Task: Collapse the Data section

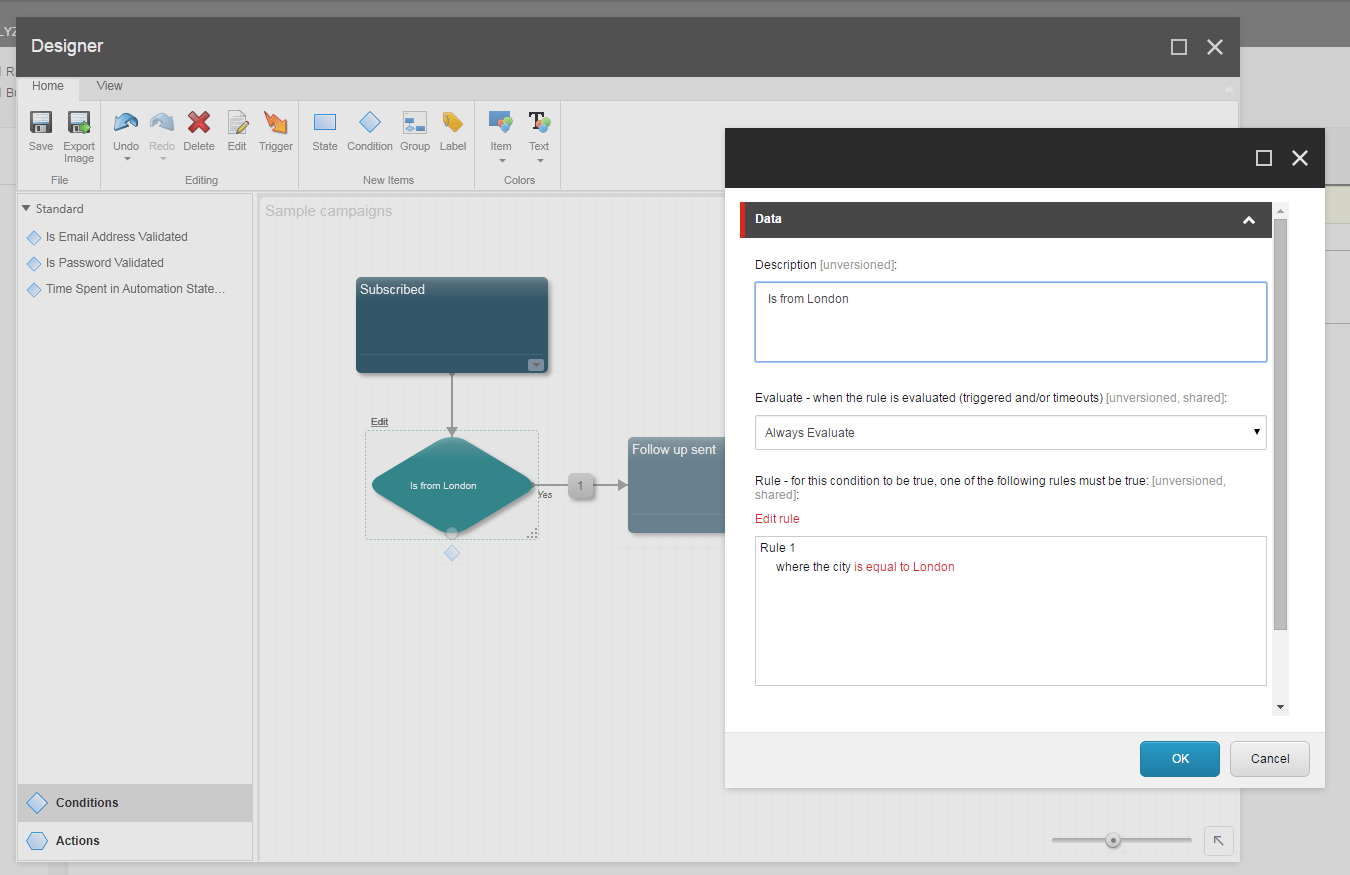Action: pos(1248,219)
